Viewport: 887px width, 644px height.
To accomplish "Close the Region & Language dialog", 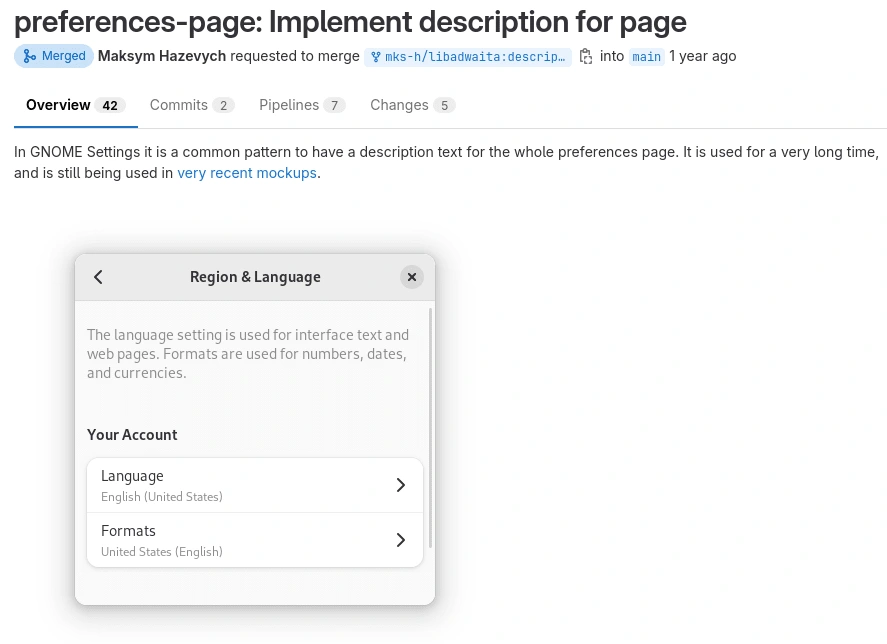I will click(x=412, y=277).
